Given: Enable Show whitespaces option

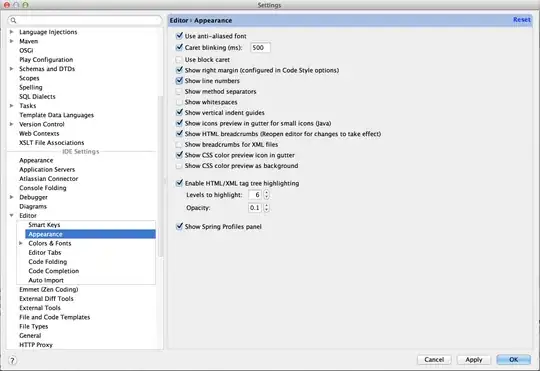Looking at the screenshot, I should [179, 102].
